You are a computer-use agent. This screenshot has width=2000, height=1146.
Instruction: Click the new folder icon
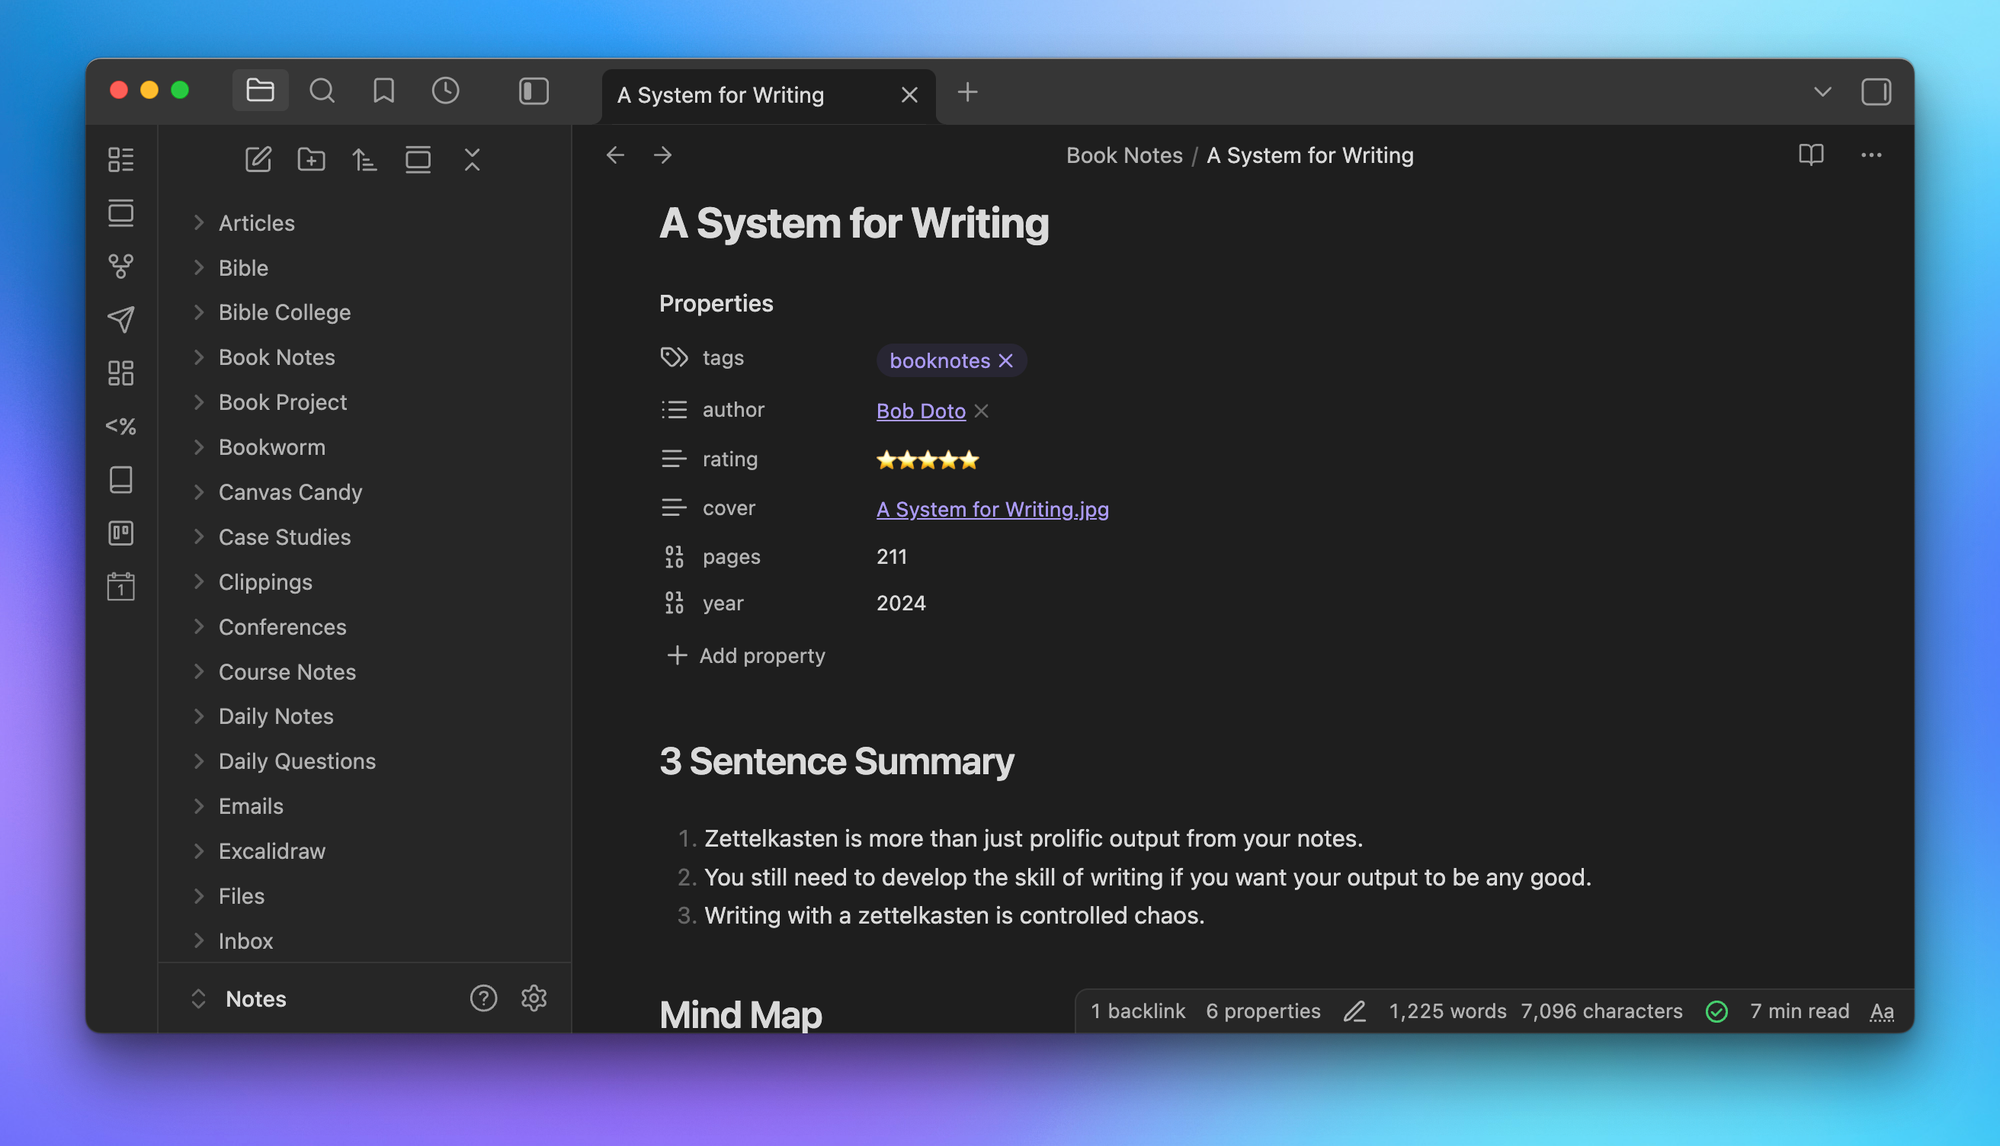pos(311,159)
